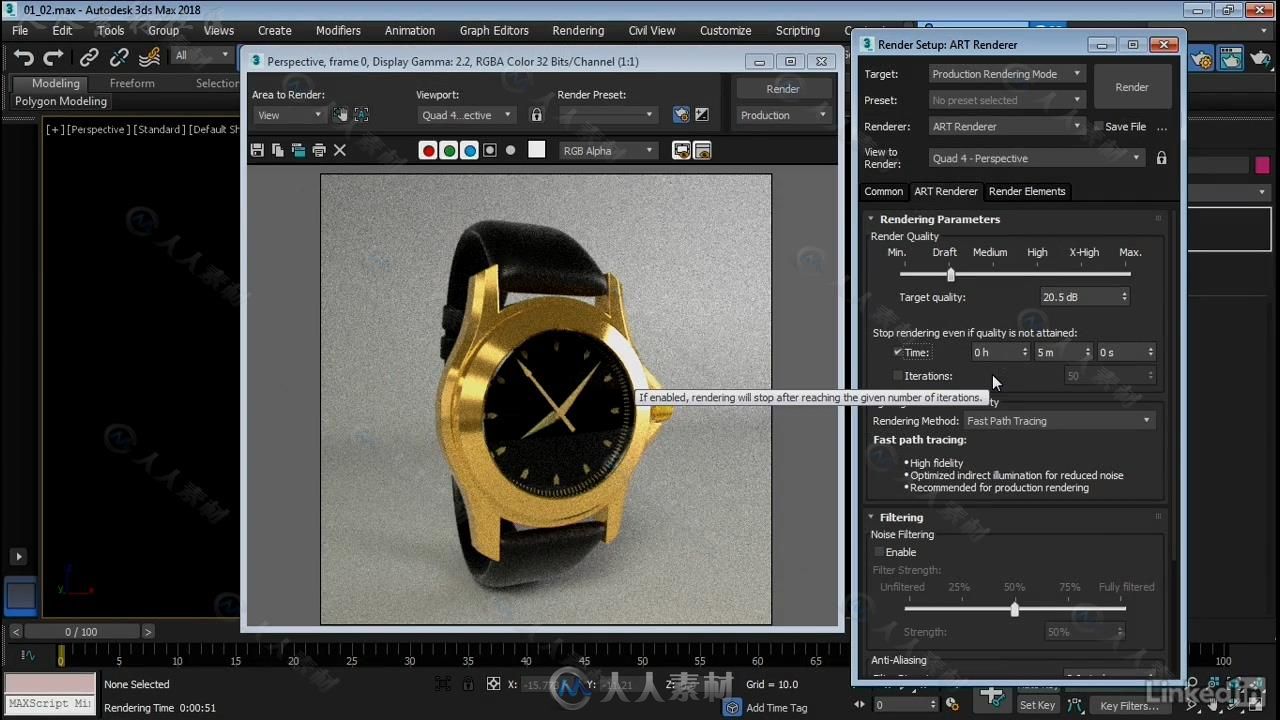The width and height of the screenshot is (1280, 720).
Task: Select the Modeling ribbon tab
Action: pyautogui.click(x=55, y=83)
